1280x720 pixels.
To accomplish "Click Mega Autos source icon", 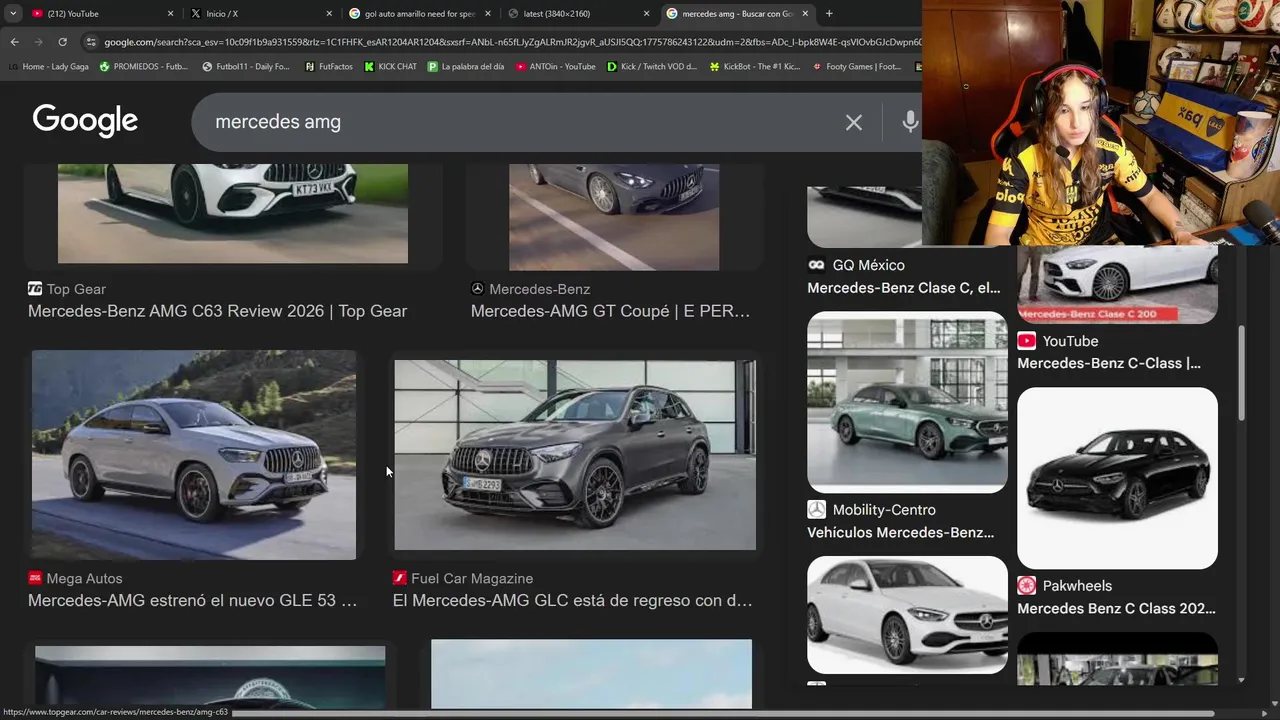I will pyautogui.click(x=35, y=578).
